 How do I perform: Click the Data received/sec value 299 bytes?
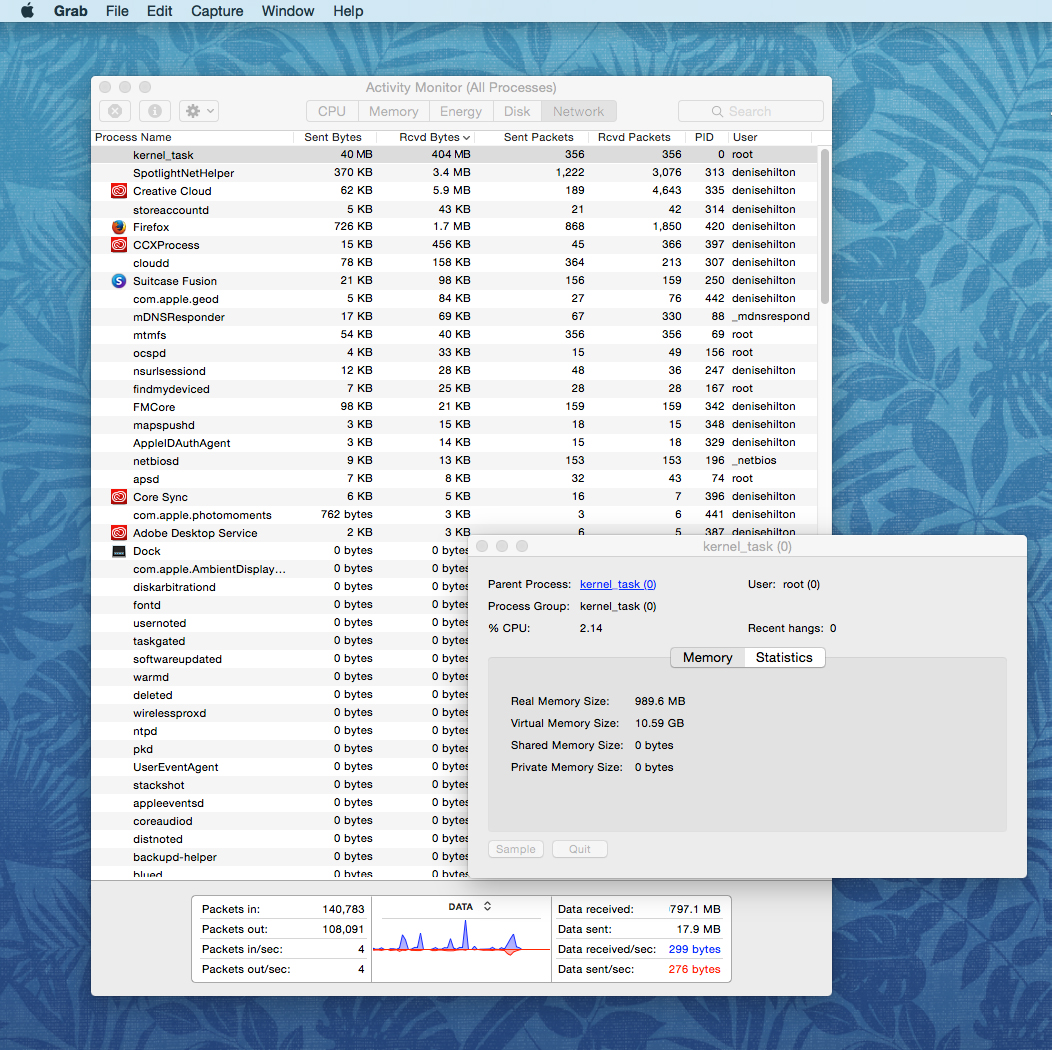[694, 949]
